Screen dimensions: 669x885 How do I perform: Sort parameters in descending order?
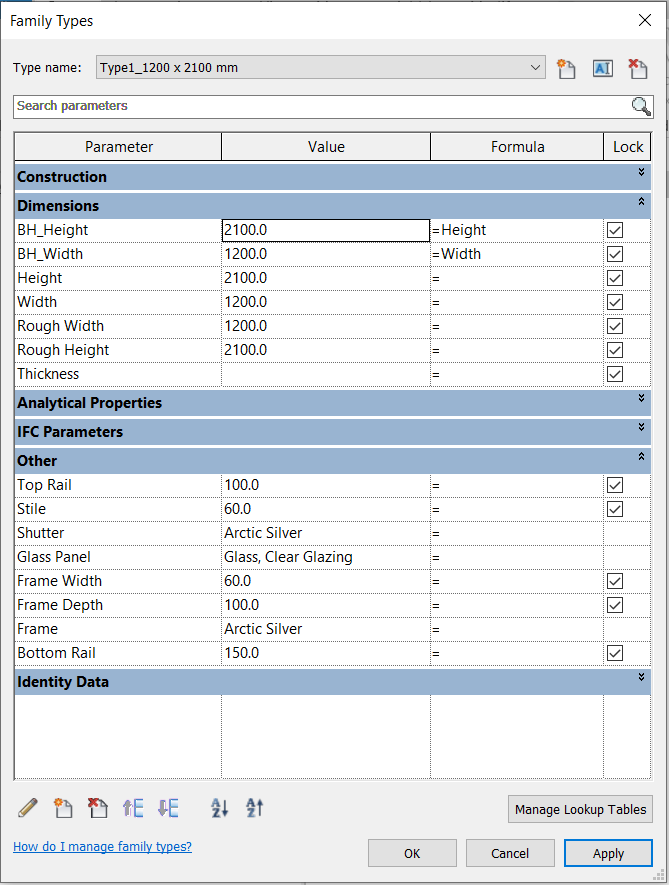[254, 808]
